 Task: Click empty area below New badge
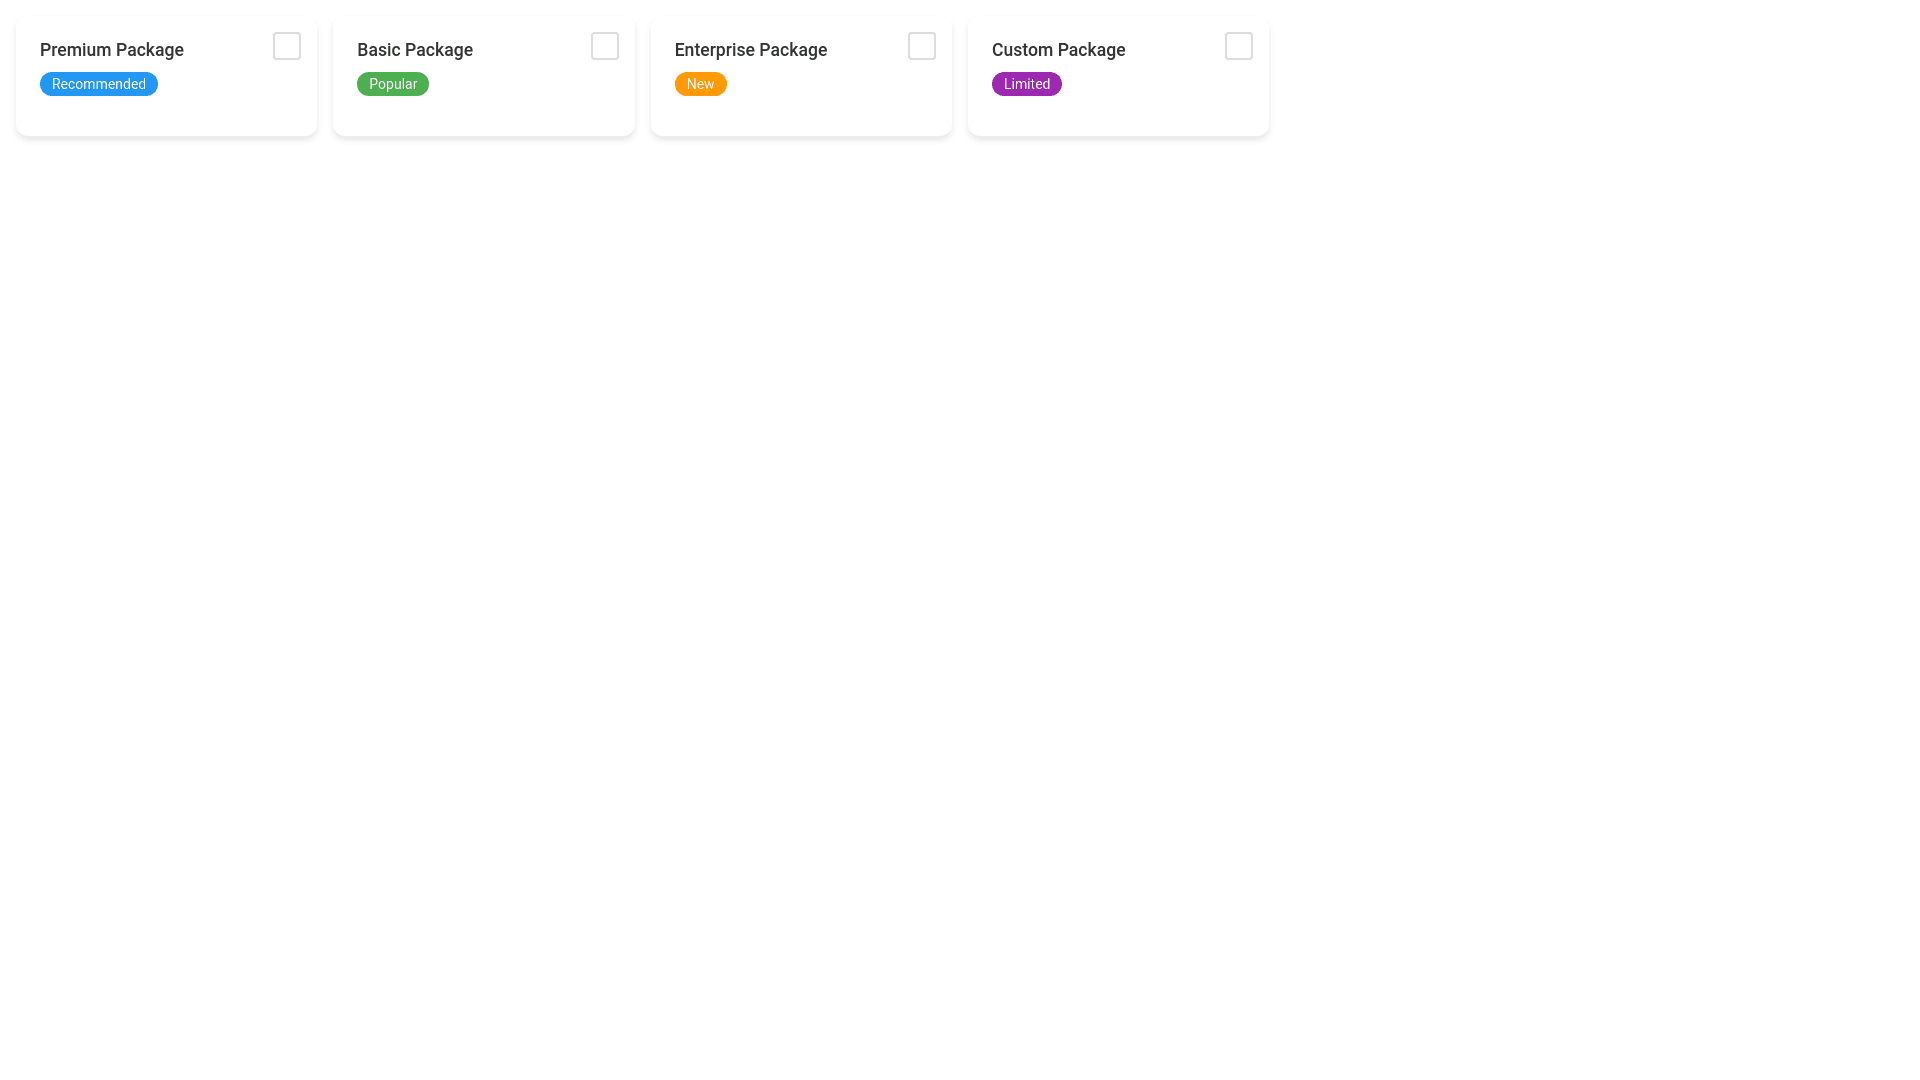click(700, 116)
